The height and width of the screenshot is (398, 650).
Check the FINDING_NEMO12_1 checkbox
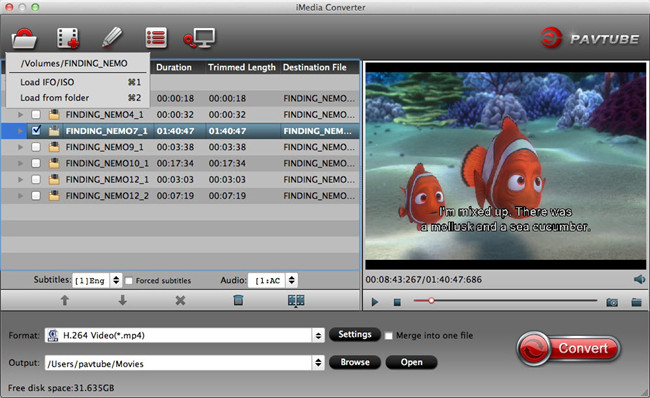click(36, 180)
